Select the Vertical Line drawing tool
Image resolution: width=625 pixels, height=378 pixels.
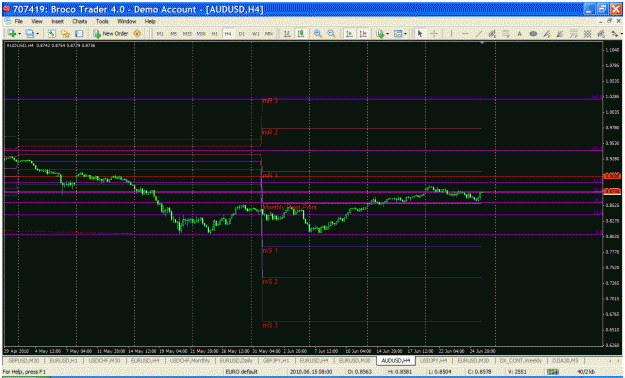pos(451,34)
